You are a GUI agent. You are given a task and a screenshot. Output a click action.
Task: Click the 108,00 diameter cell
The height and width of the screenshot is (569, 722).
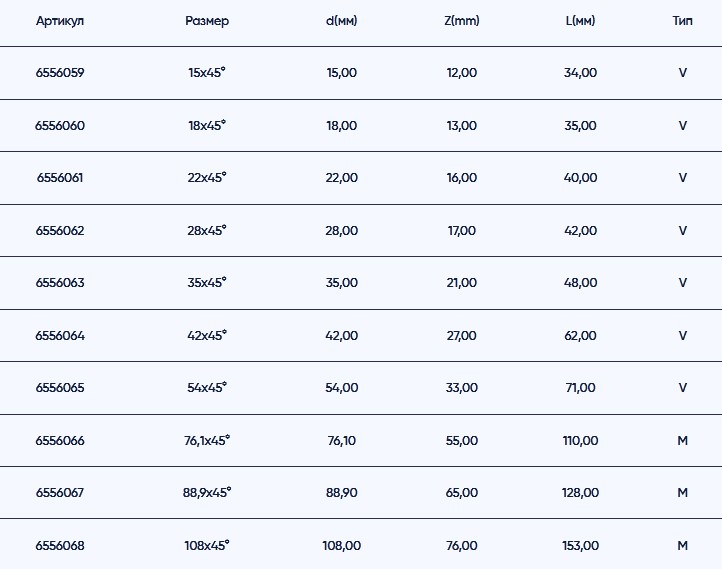click(x=341, y=545)
